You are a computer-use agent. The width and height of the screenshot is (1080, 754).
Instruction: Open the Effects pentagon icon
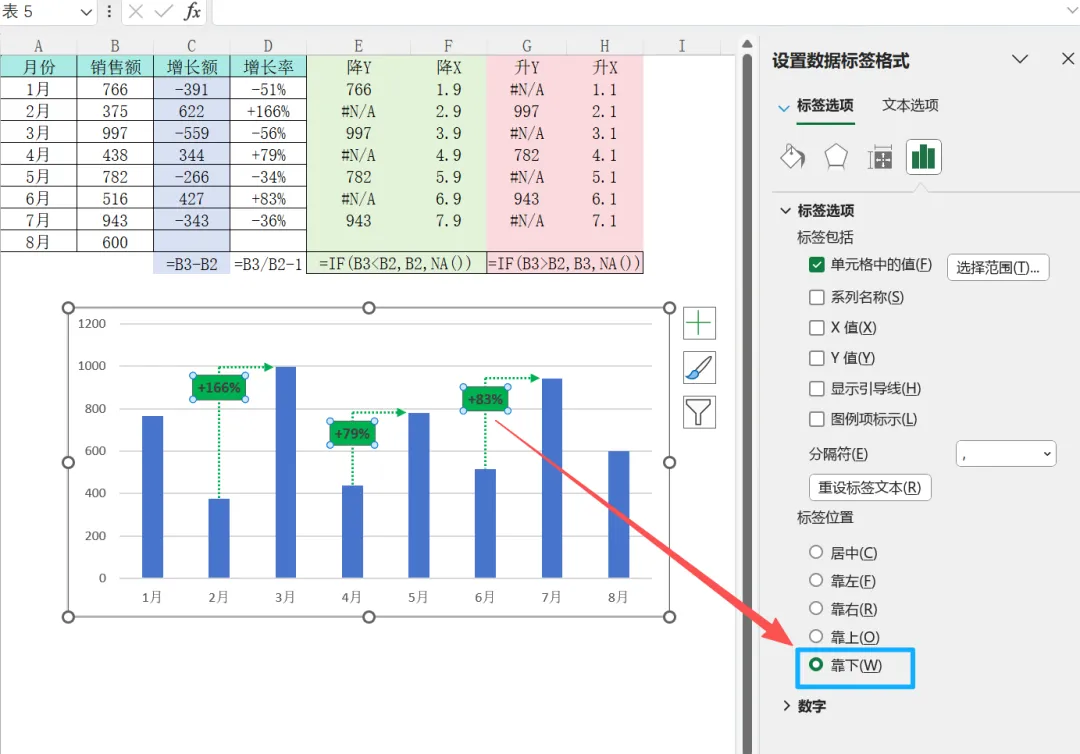point(835,157)
